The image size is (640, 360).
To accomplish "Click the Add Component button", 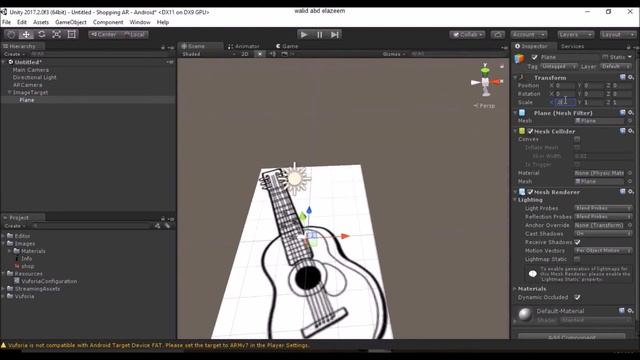I will click(571, 337).
